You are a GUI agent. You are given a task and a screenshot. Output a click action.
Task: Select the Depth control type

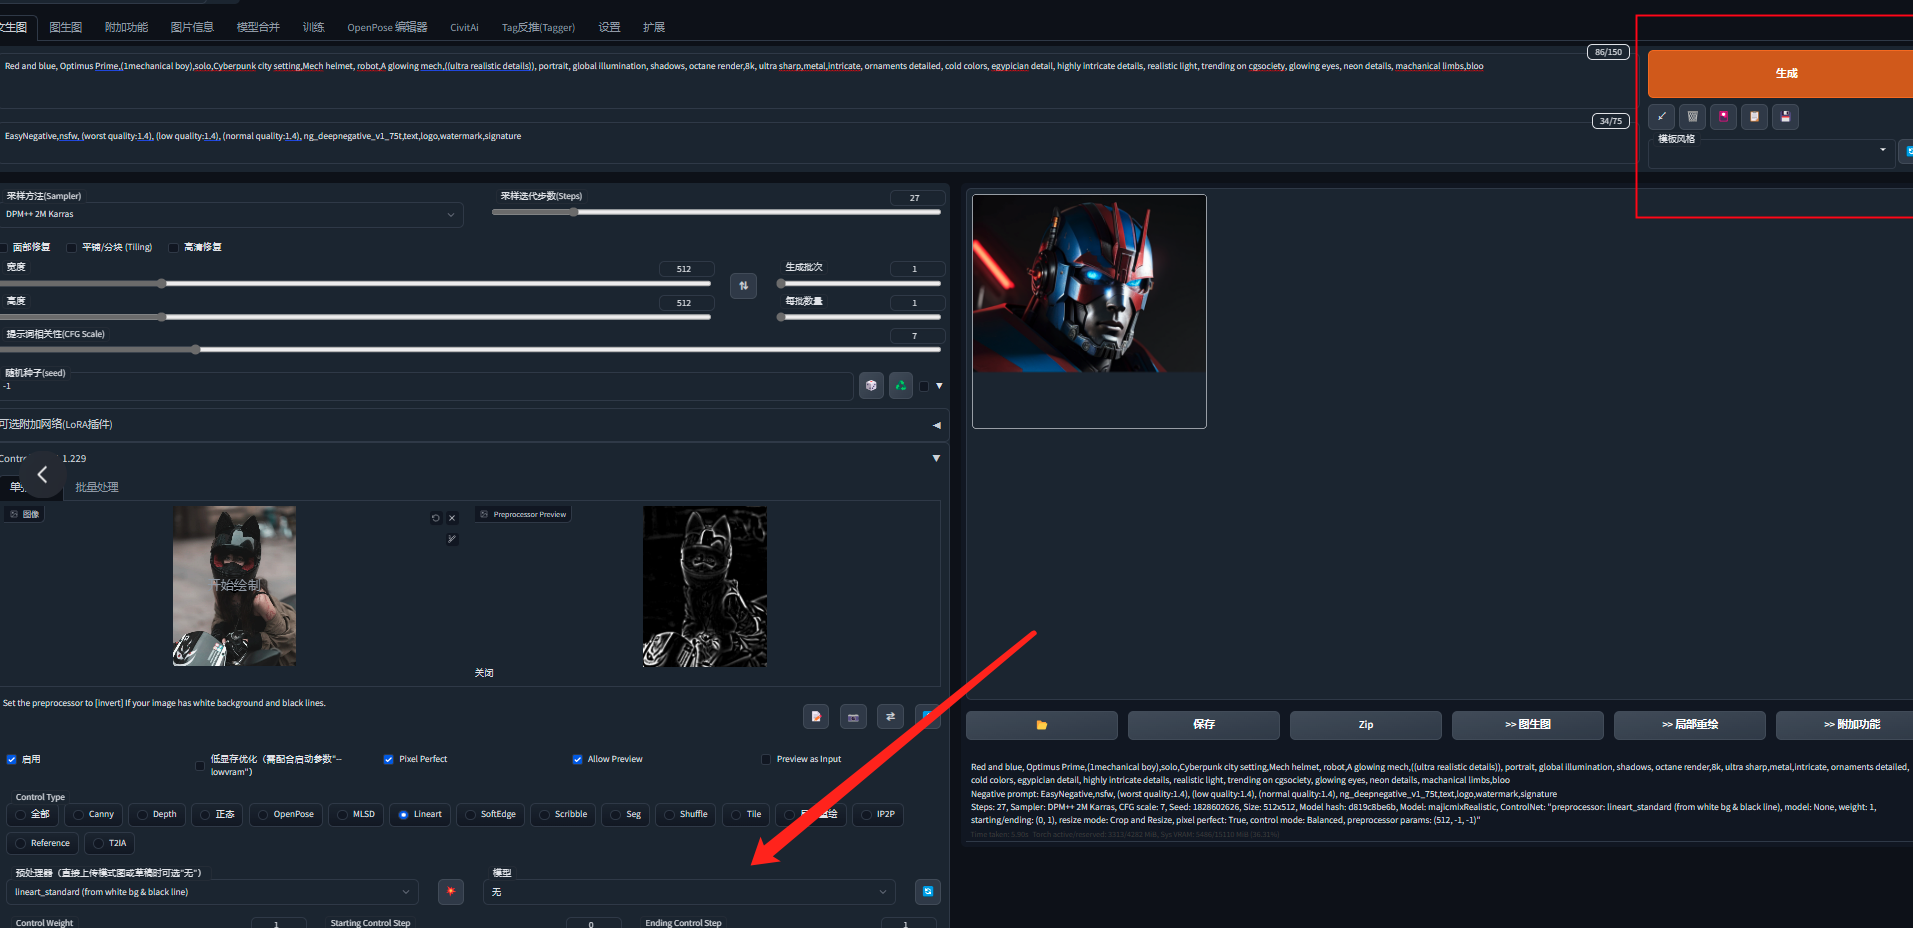(157, 815)
